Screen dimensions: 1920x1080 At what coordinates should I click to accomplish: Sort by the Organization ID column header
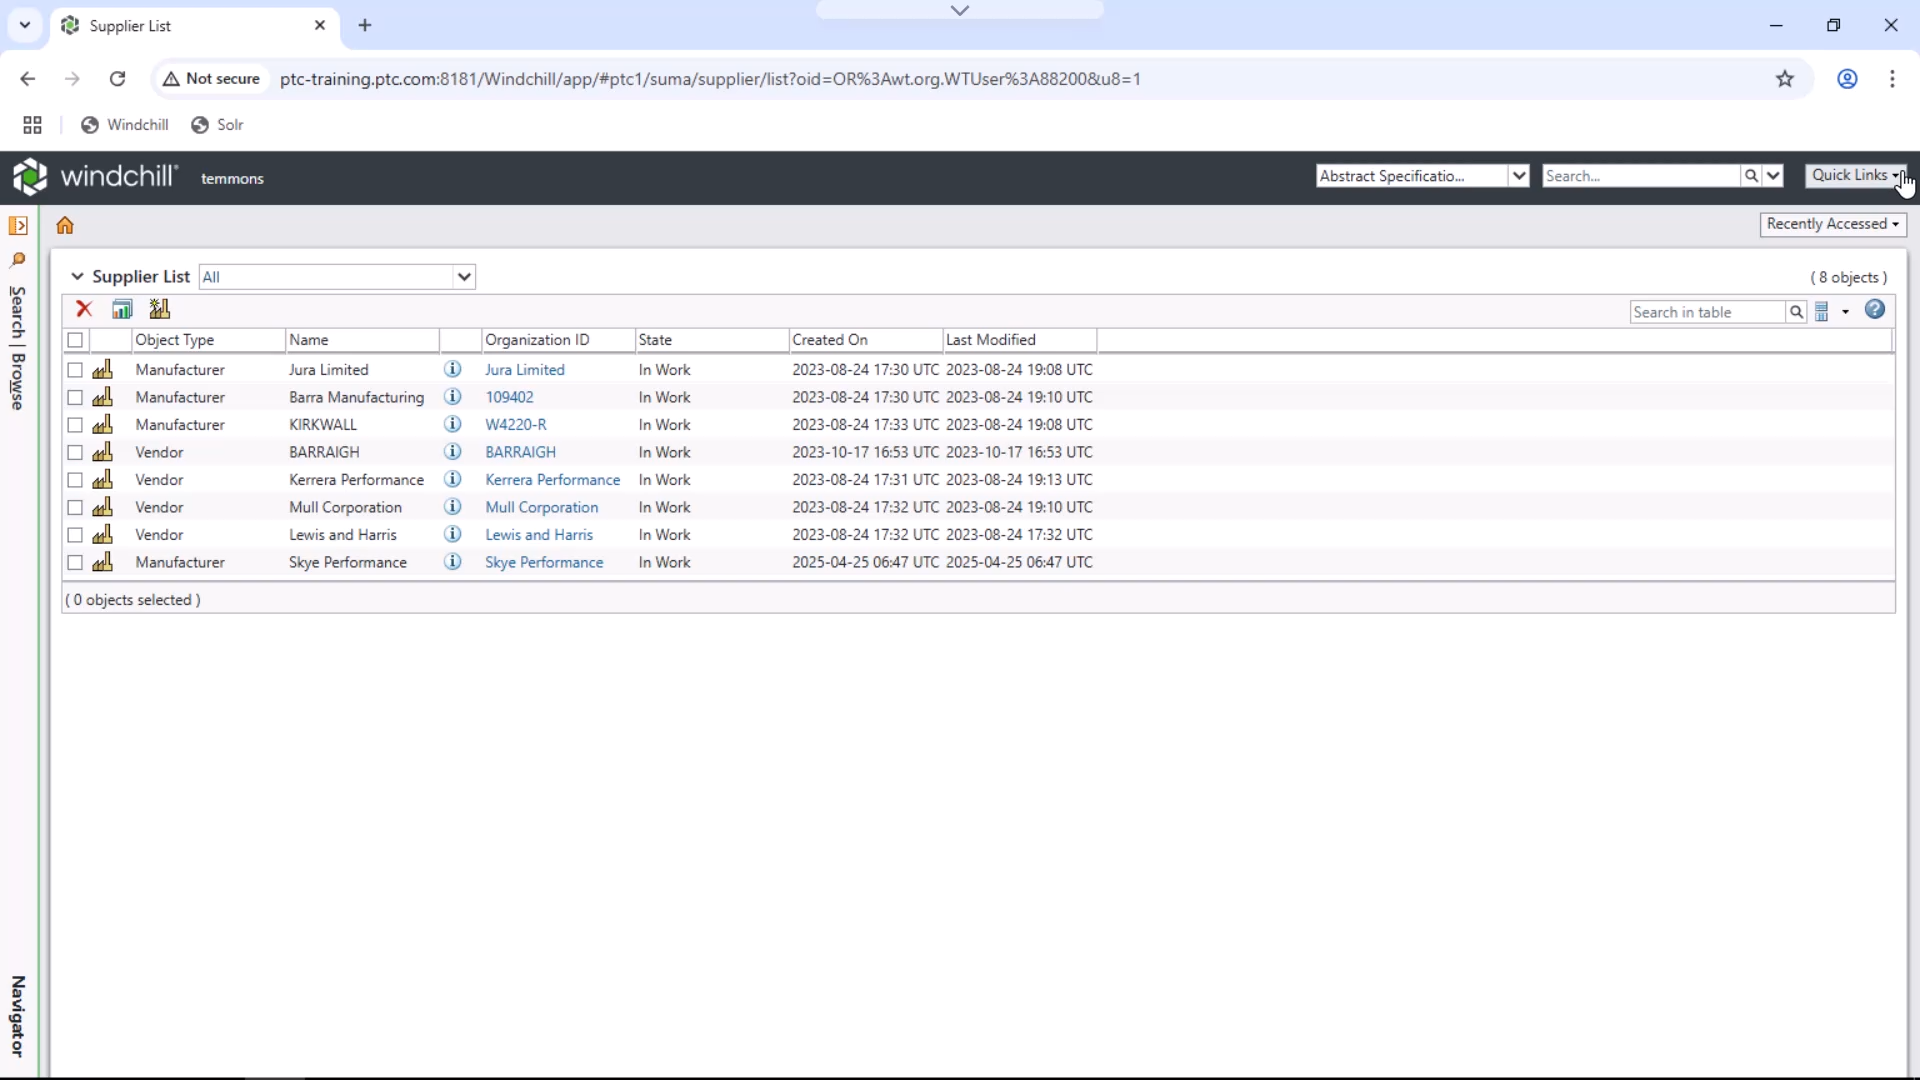click(x=558, y=340)
